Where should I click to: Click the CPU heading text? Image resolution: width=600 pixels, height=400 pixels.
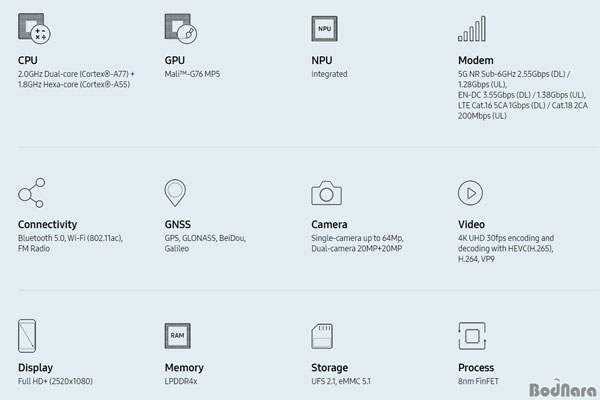pos(28,60)
